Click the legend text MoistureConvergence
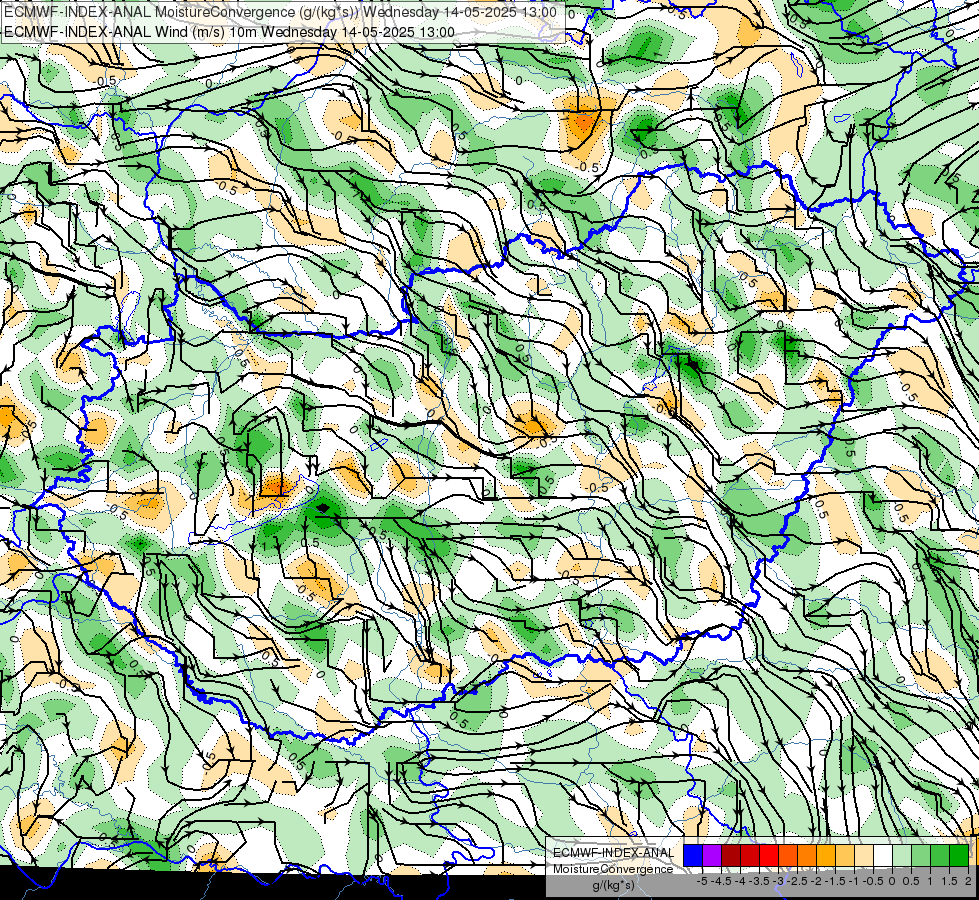The height and width of the screenshot is (900, 979). 613,869
